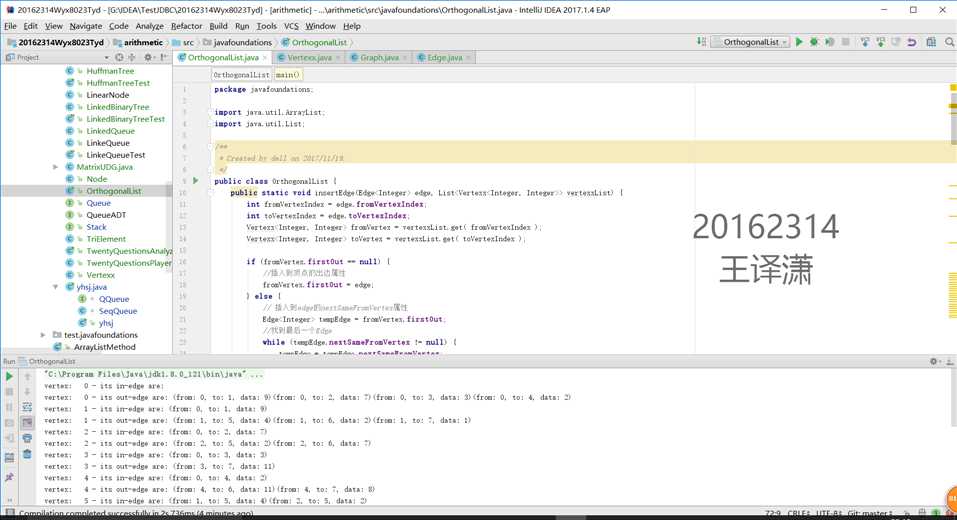Screen dimensions: 957x520
Task: Select SeqQueue under yhsj.java
Action: 118,311
